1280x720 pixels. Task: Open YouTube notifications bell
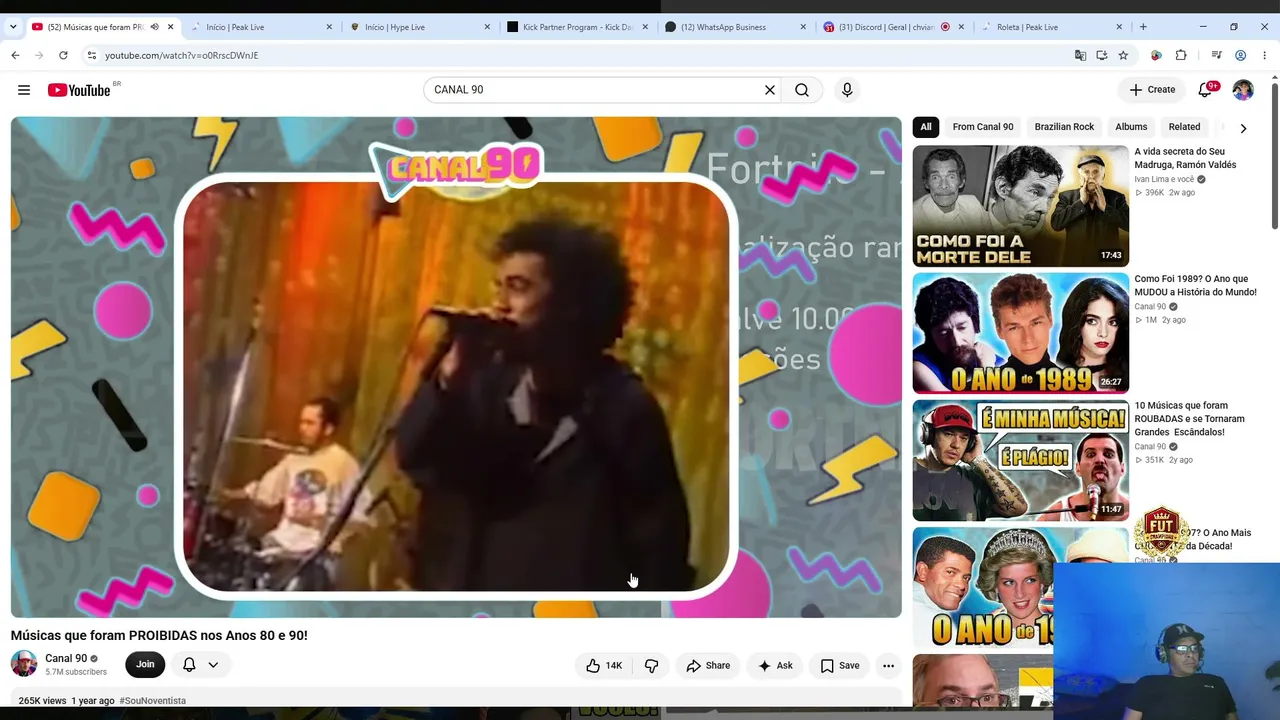pyautogui.click(x=1206, y=90)
